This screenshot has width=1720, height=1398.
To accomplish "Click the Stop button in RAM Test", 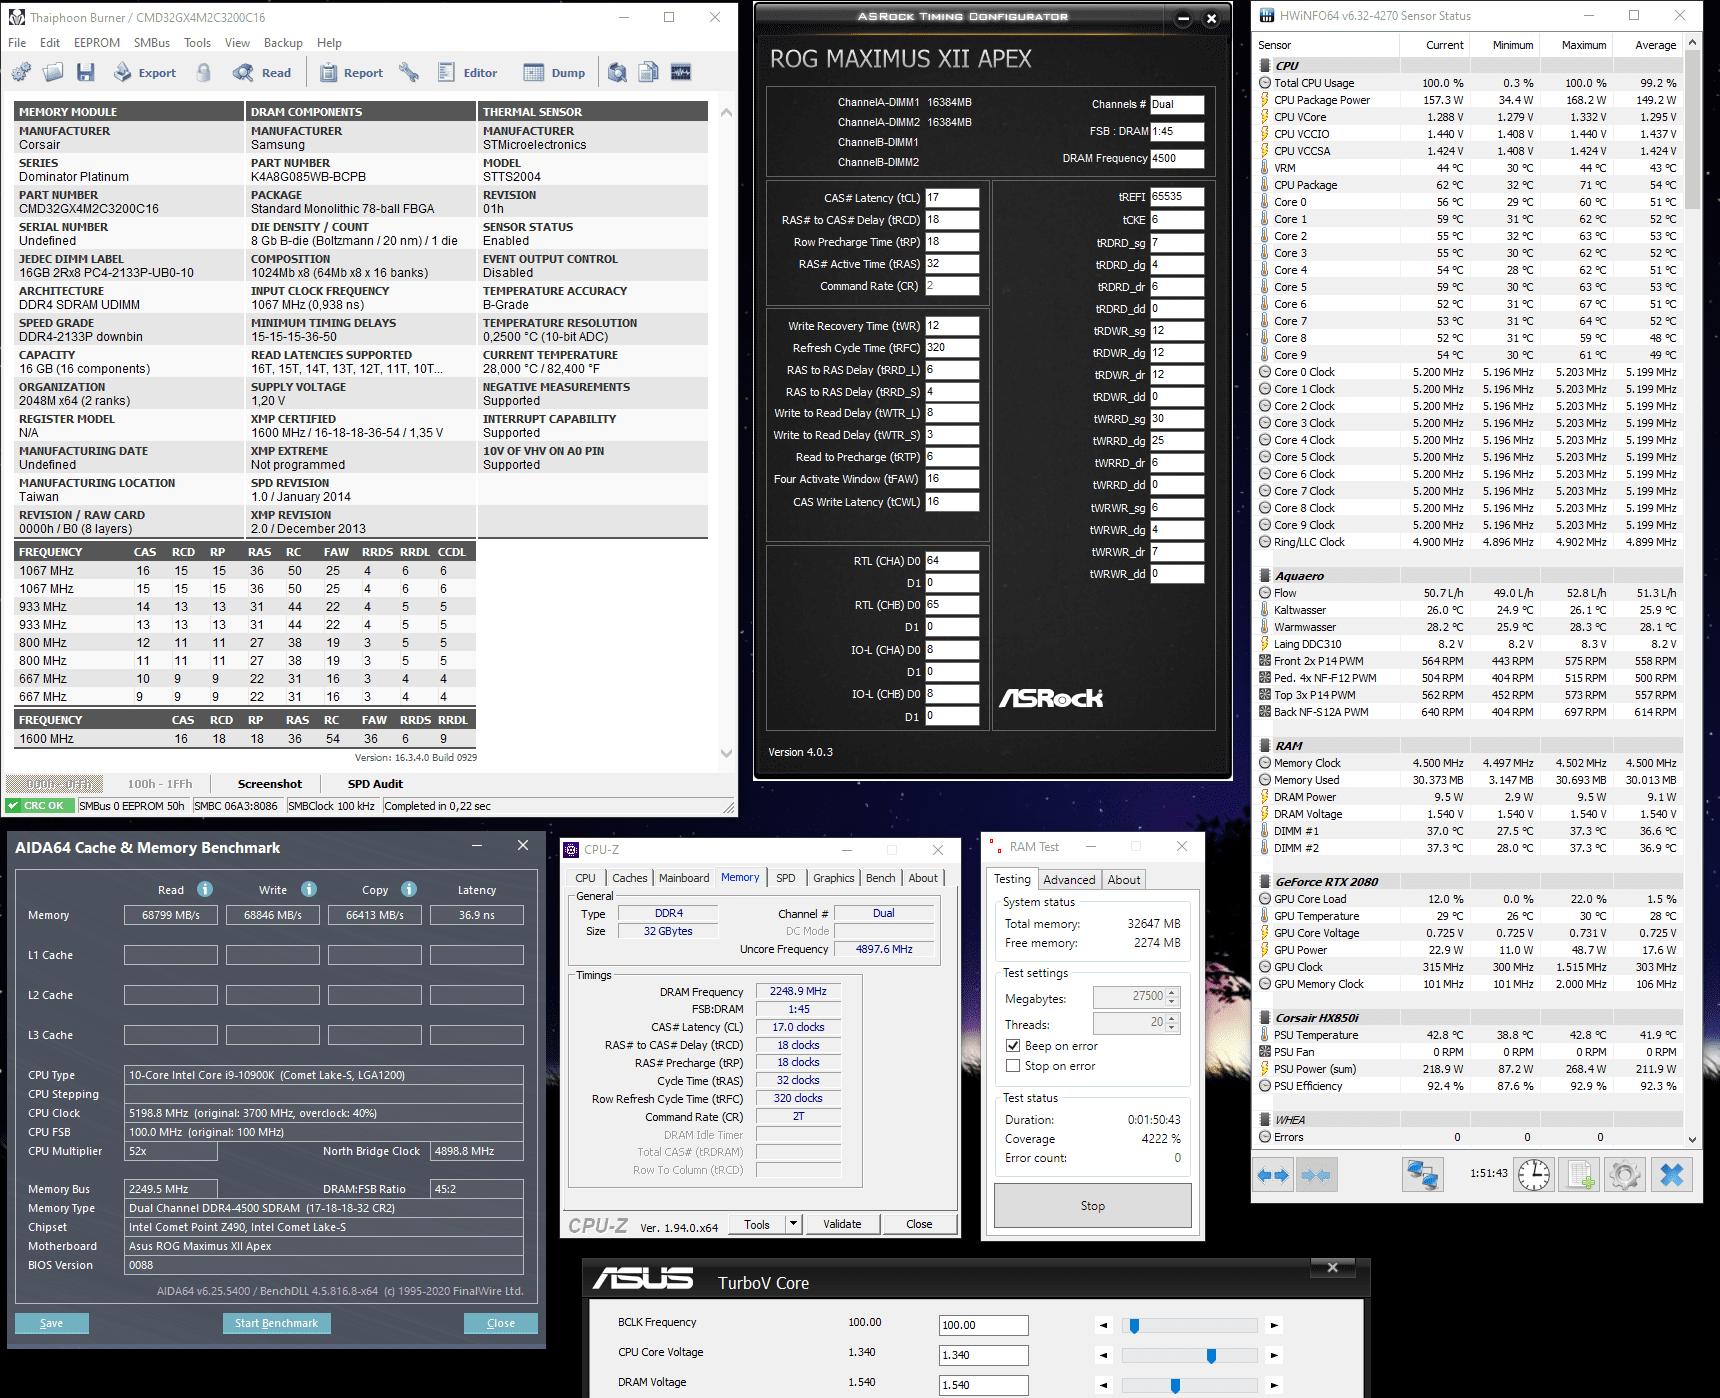I will 1093,1206.
